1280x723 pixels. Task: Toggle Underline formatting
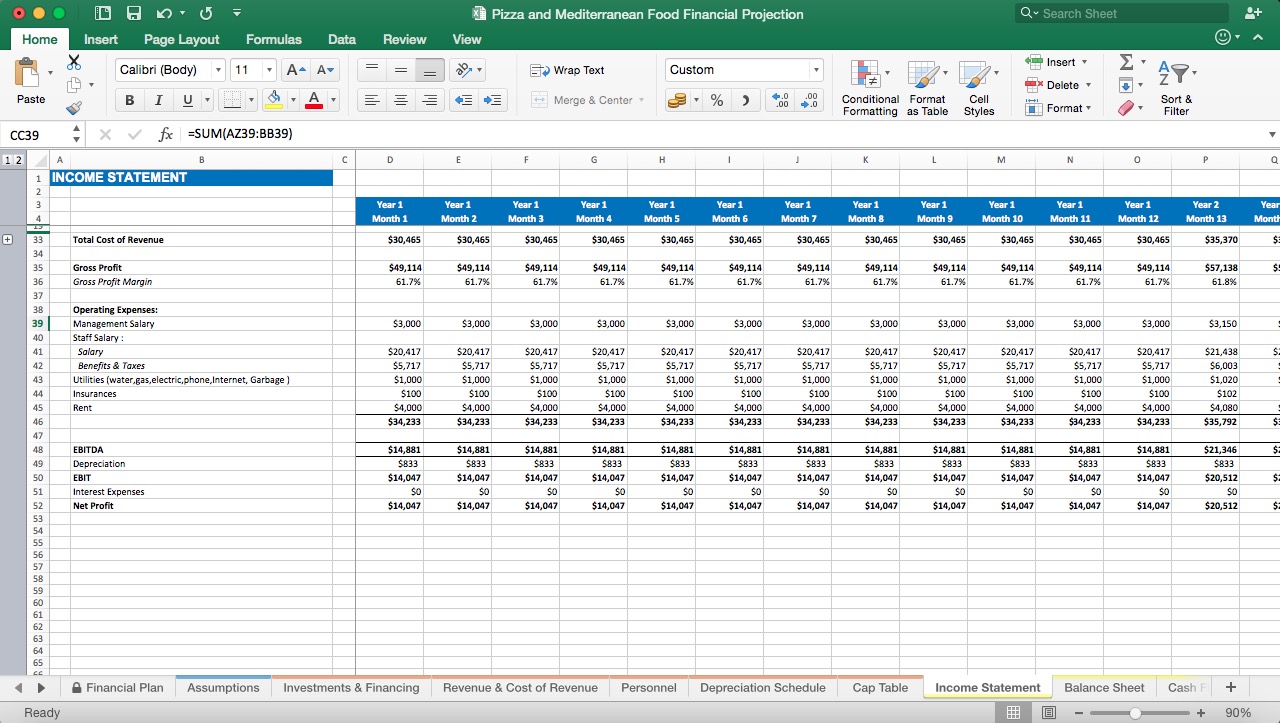coord(187,100)
